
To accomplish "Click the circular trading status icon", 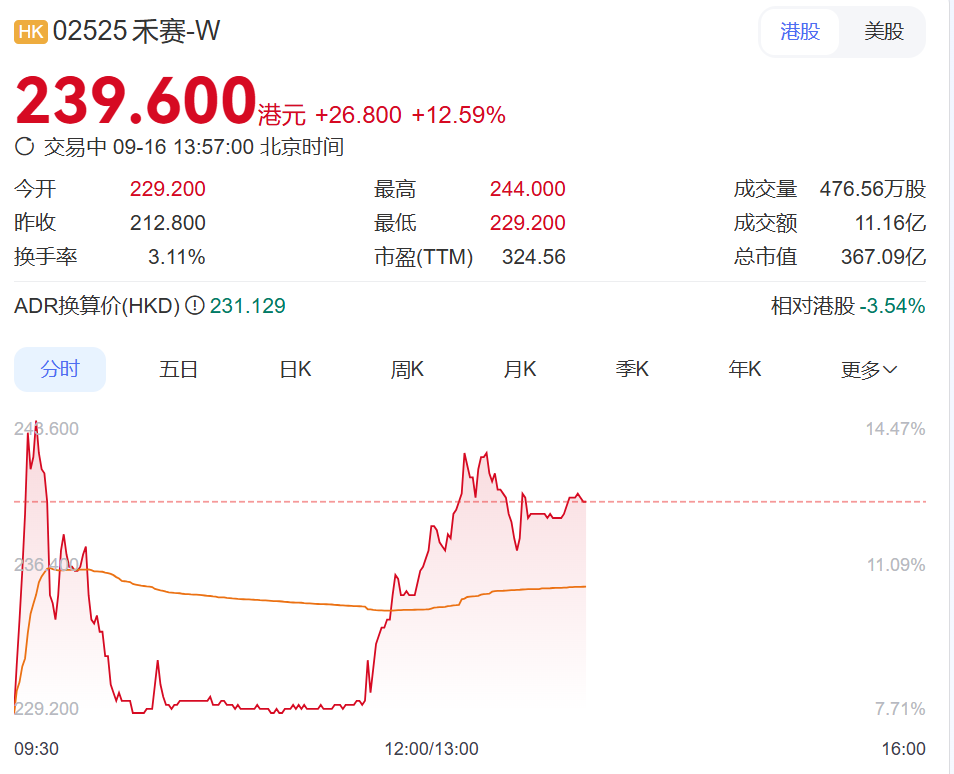I will point(25,147).
